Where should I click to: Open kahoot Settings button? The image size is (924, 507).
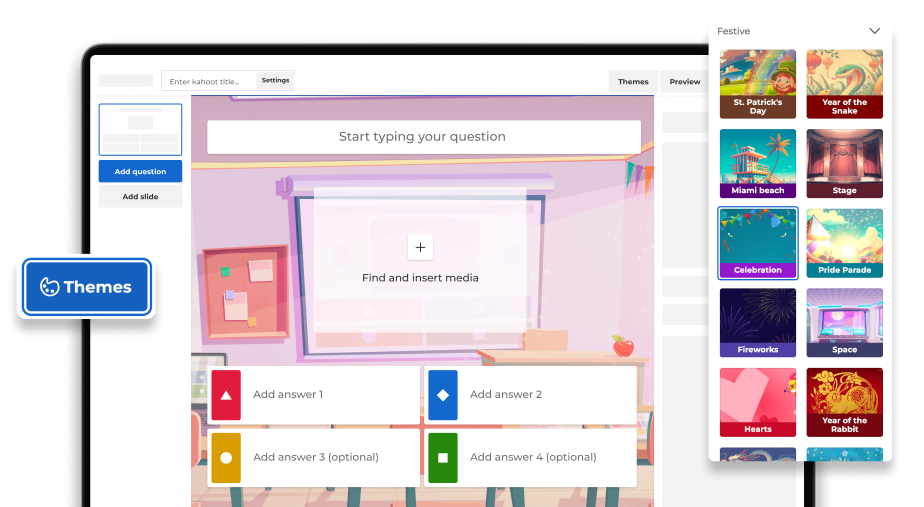[275, 81]
